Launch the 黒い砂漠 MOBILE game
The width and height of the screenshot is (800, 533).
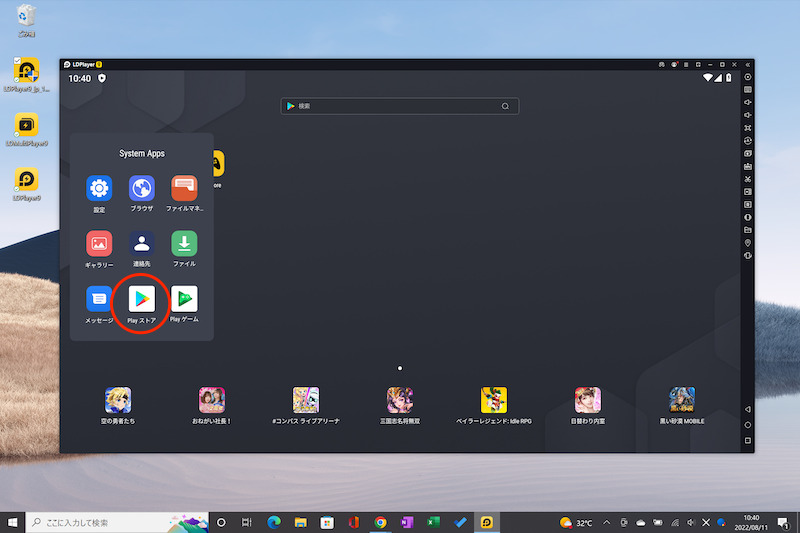(682, 400)
